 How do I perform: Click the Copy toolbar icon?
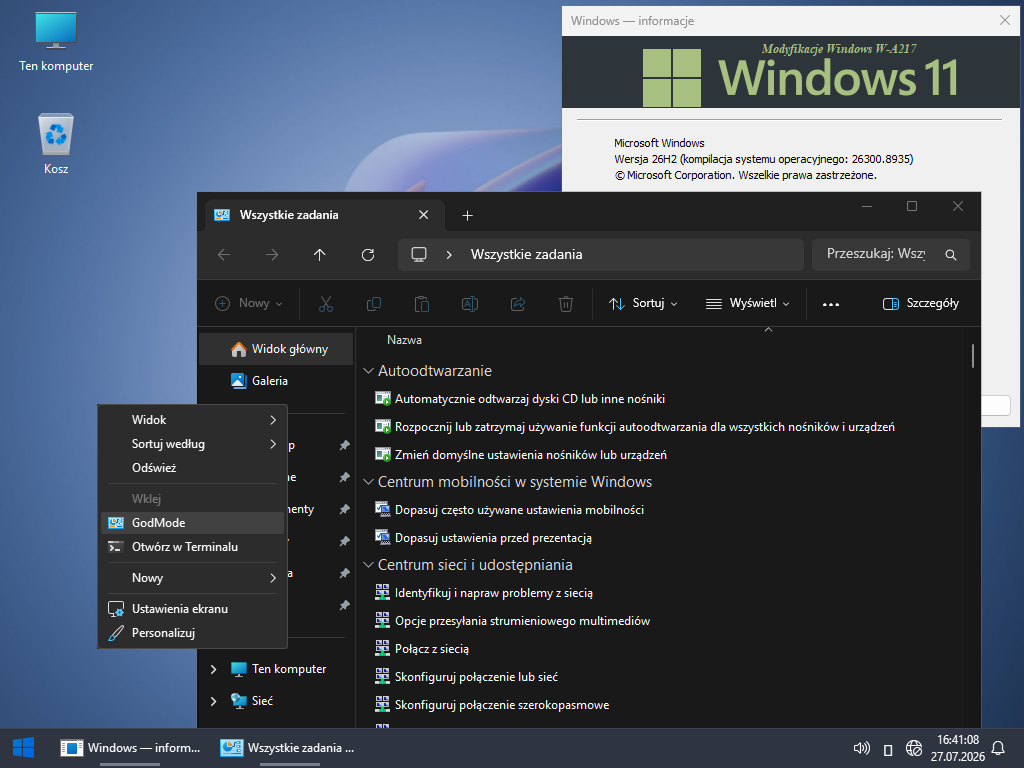tap(374, 304)
